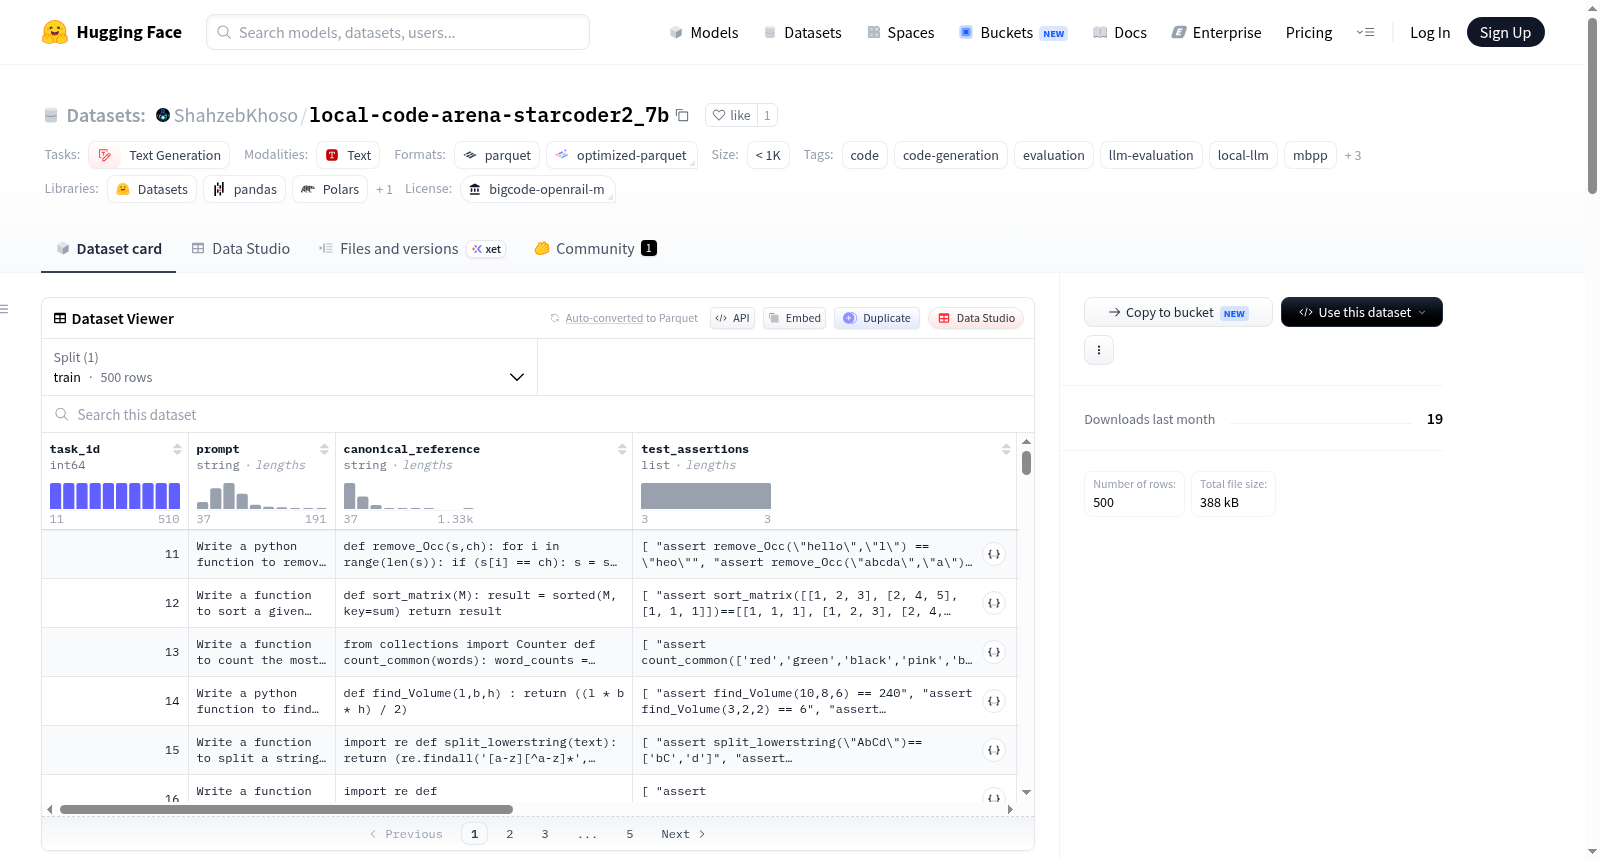This screenshot has width=1600, height=861.
Task: Switch to the Data Studio tab
Action: click(241, 249)
